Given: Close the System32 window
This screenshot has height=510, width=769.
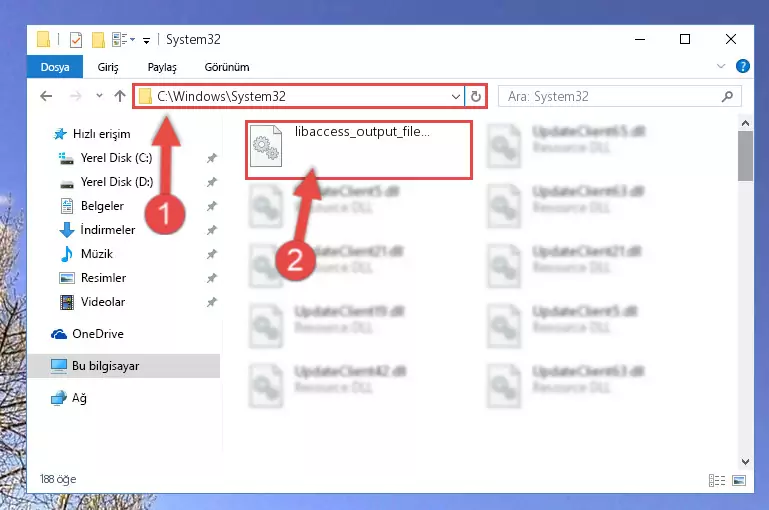Looking at the screenshot, I should [x=731, y=39].
